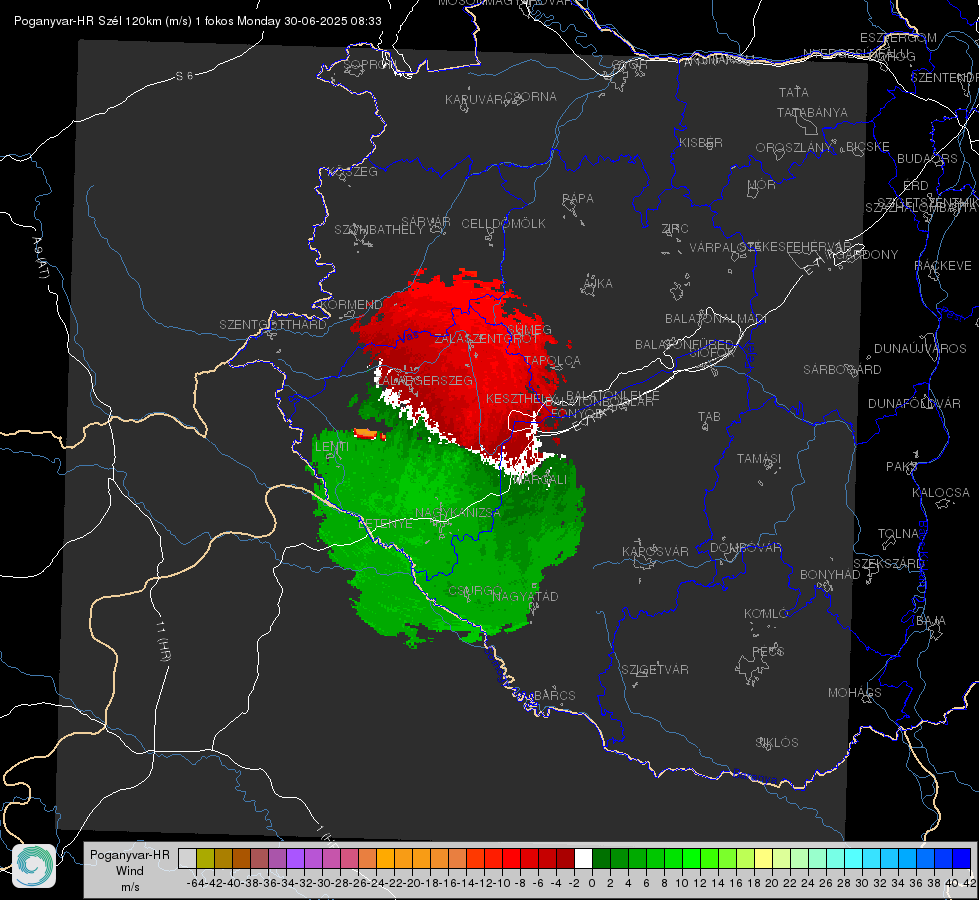Click the BONYHAD city label
The image size is (979, 900).
click(830, 575)
